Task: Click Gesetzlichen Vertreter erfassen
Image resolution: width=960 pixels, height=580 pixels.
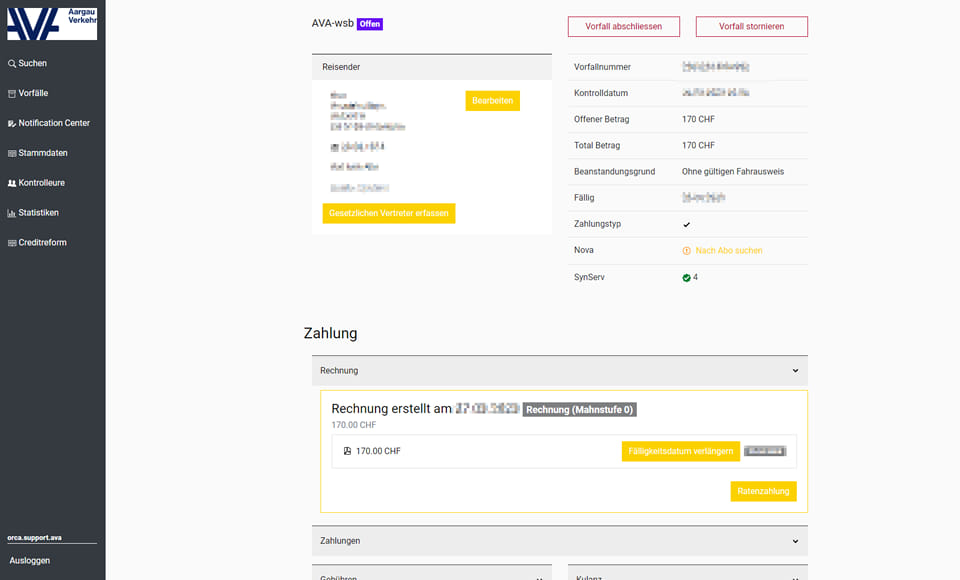Action: (388, 213)
